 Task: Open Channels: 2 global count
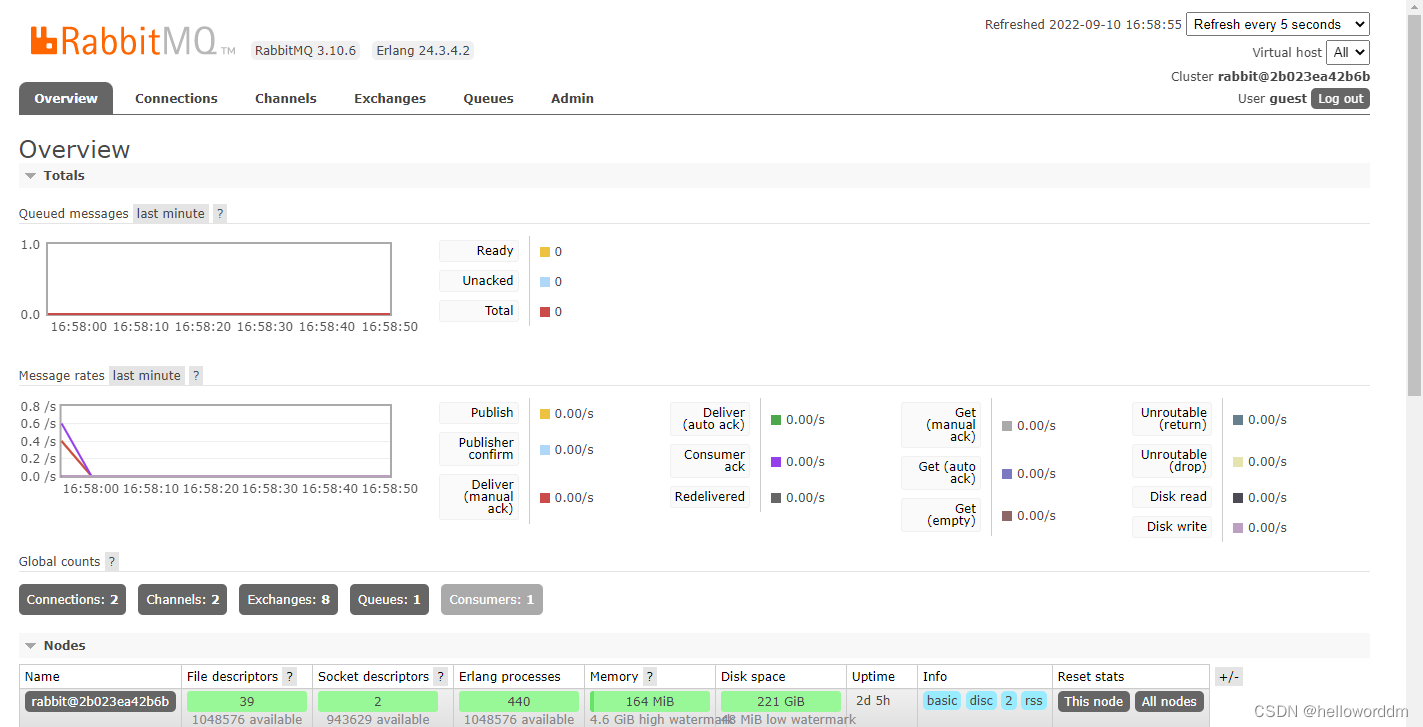point(182,599)
